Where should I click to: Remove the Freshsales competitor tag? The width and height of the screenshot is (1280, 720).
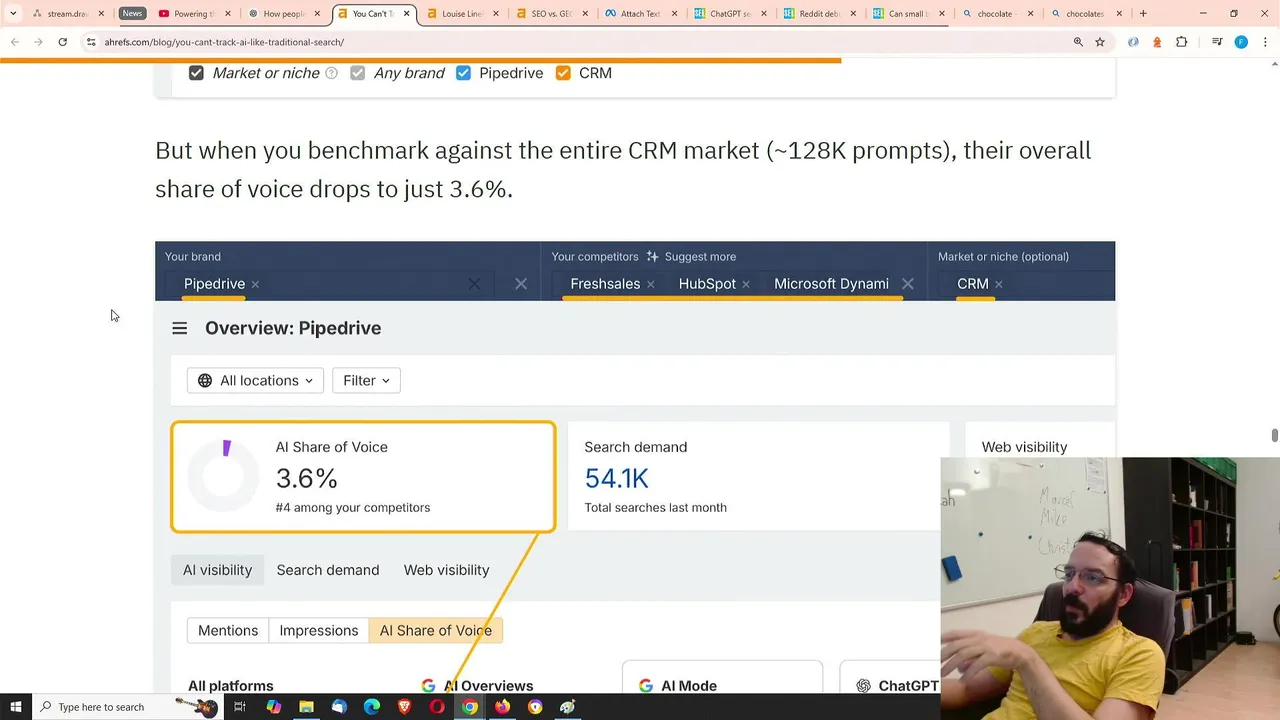click(650, 284)
